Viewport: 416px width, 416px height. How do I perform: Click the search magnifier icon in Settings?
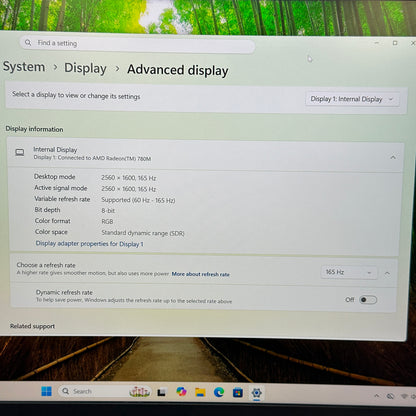(x=28, y=43)
